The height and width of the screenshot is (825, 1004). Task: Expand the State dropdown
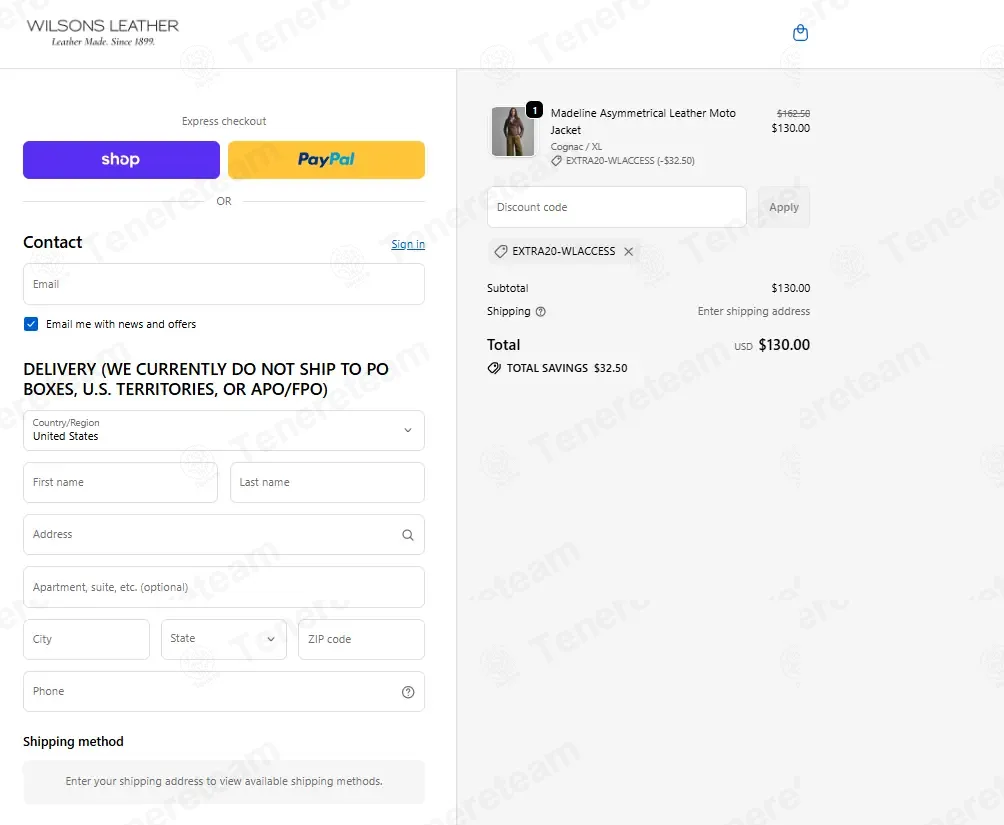point(224,639)
